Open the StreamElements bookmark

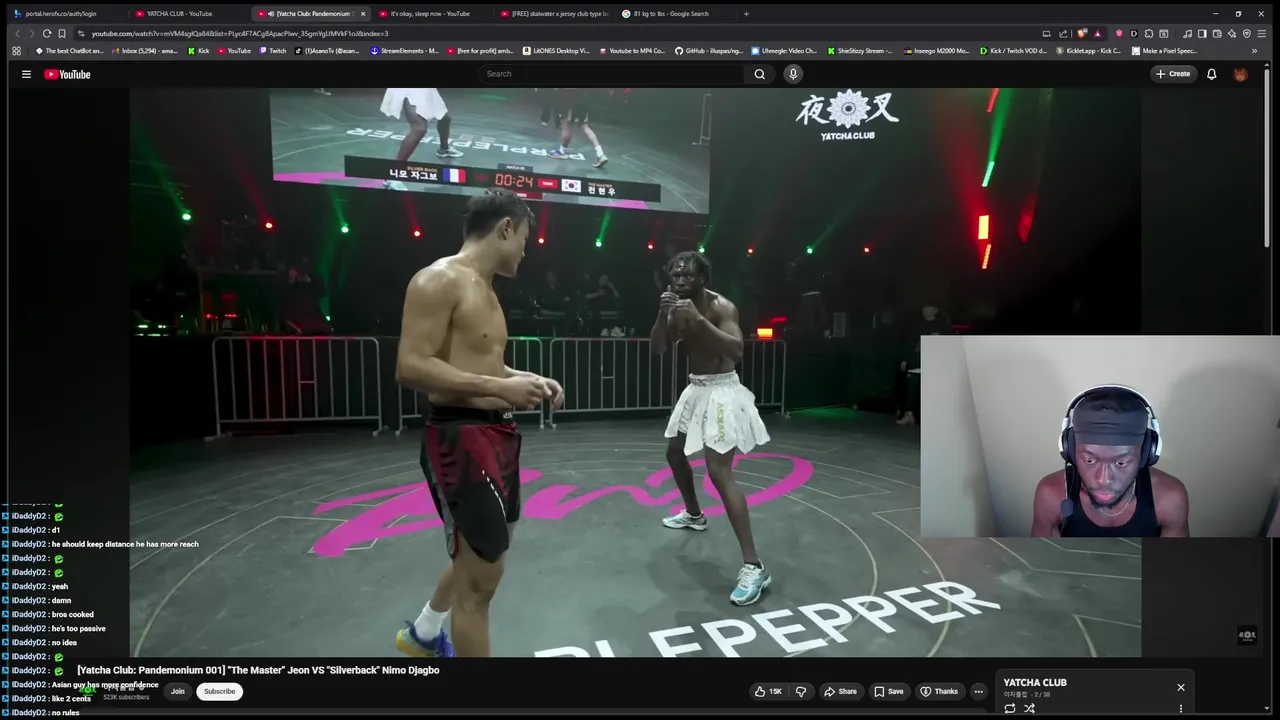(x=404, y=51)
